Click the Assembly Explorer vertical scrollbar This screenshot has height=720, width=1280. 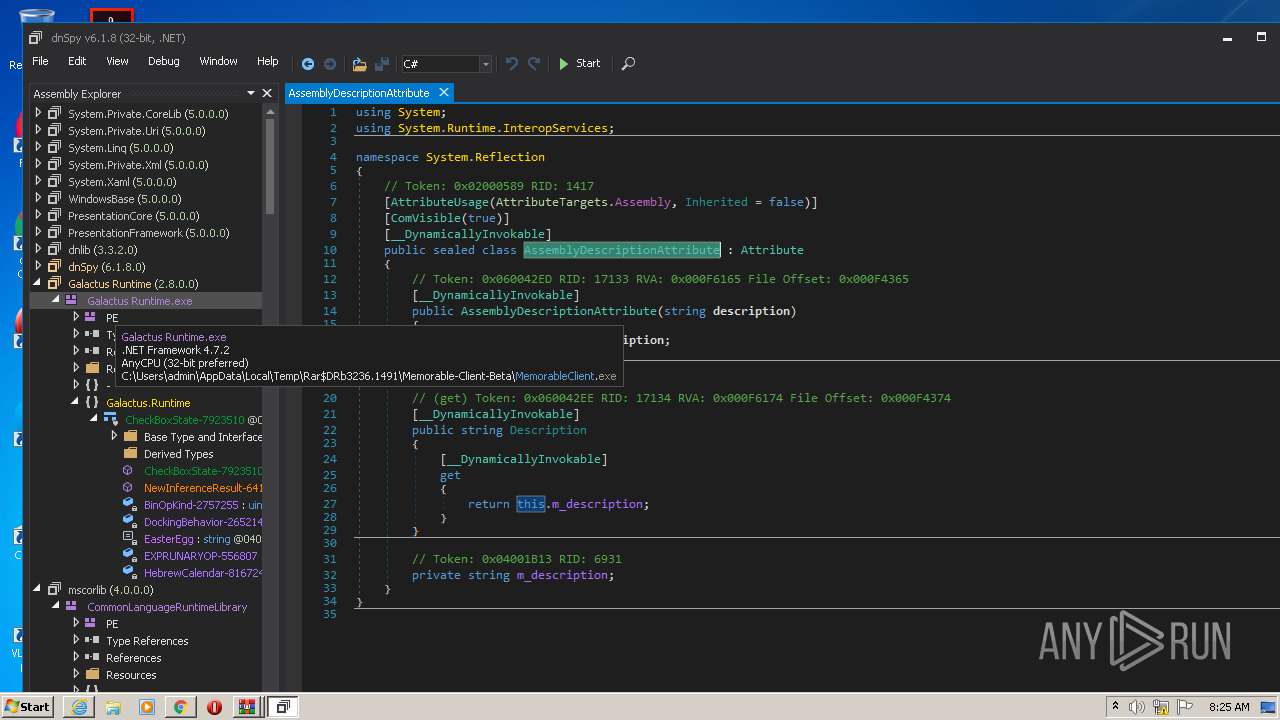pos(269,165)
